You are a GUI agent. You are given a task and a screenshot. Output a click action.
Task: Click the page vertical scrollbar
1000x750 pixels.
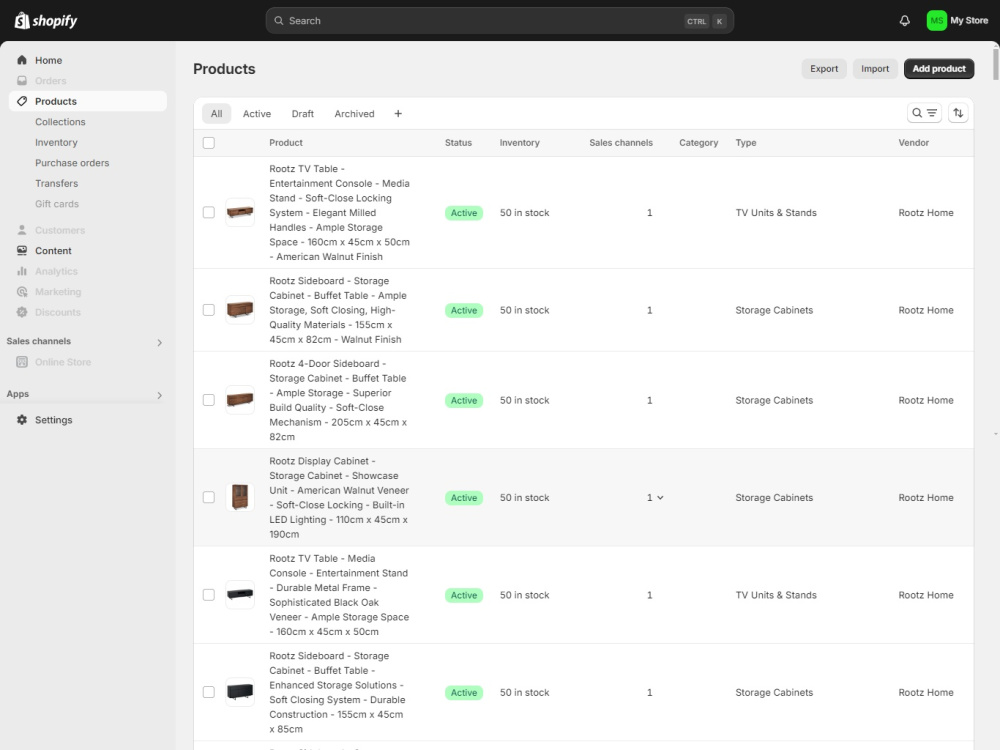click(x=996, y=62)
